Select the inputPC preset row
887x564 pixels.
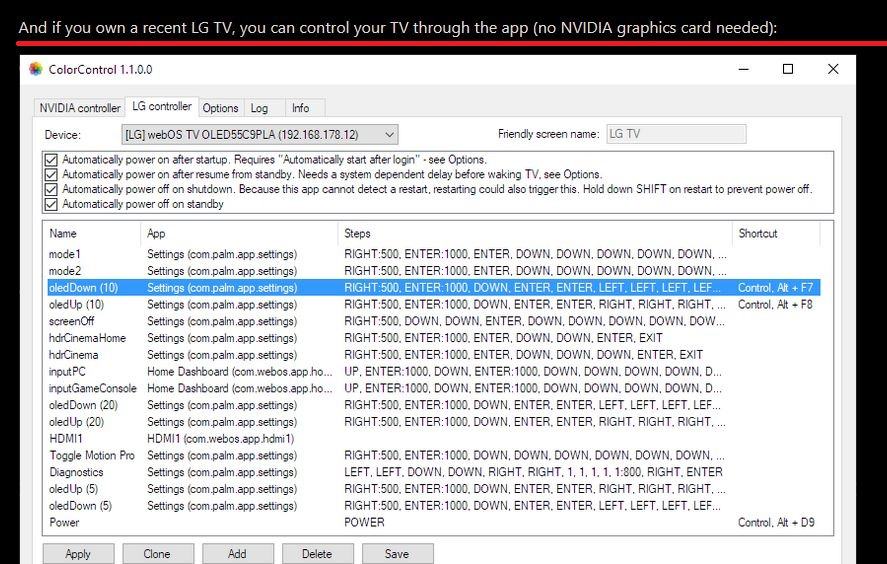434,372
